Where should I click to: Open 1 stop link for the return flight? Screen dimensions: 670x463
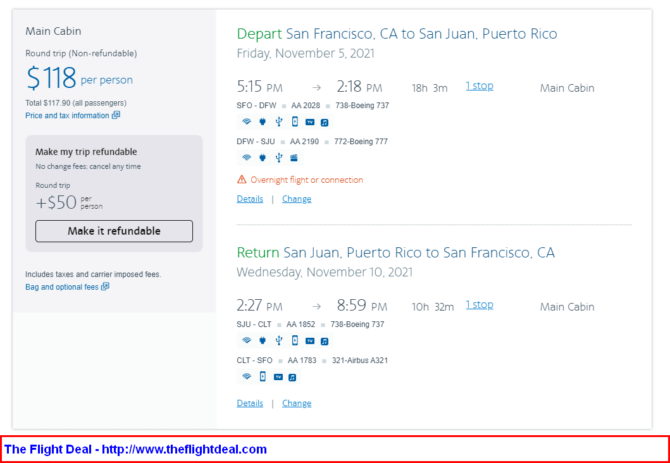479,305
